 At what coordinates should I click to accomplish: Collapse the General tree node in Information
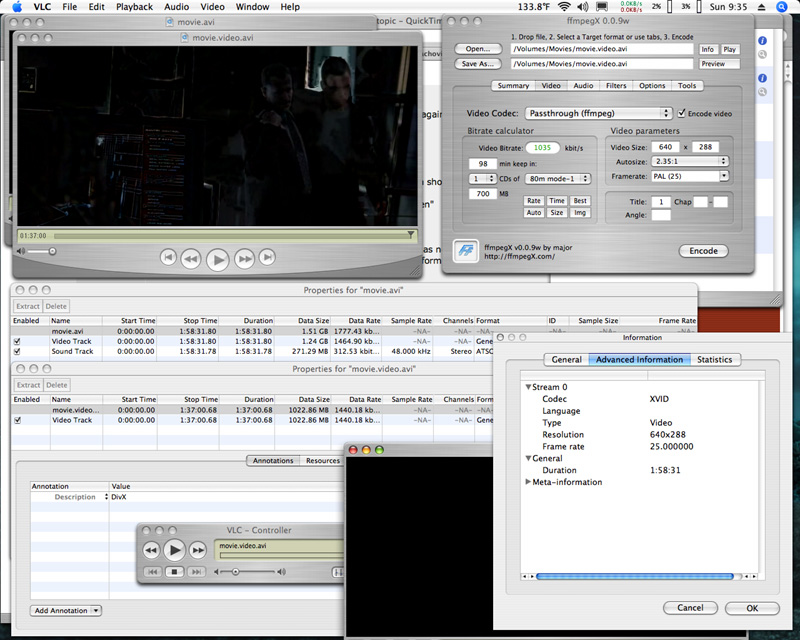point(529,458)
